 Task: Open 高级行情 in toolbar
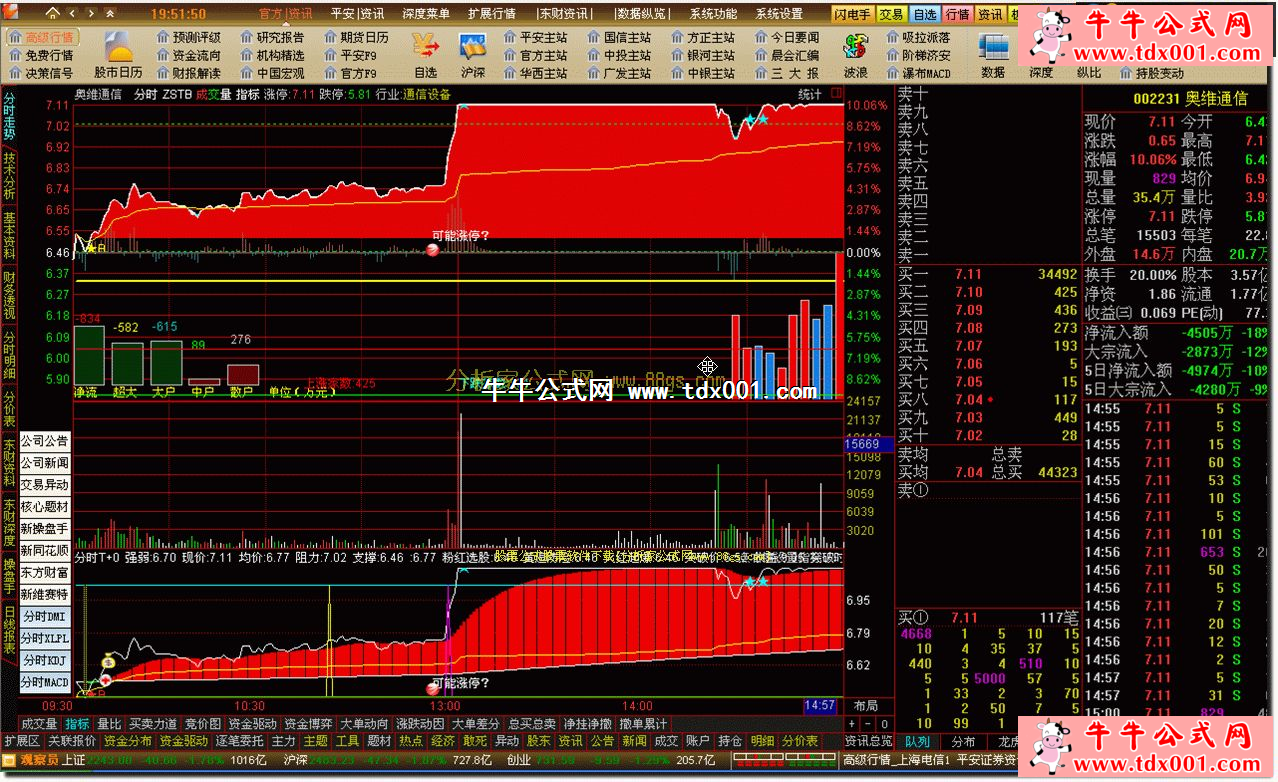tap(41, 37)
